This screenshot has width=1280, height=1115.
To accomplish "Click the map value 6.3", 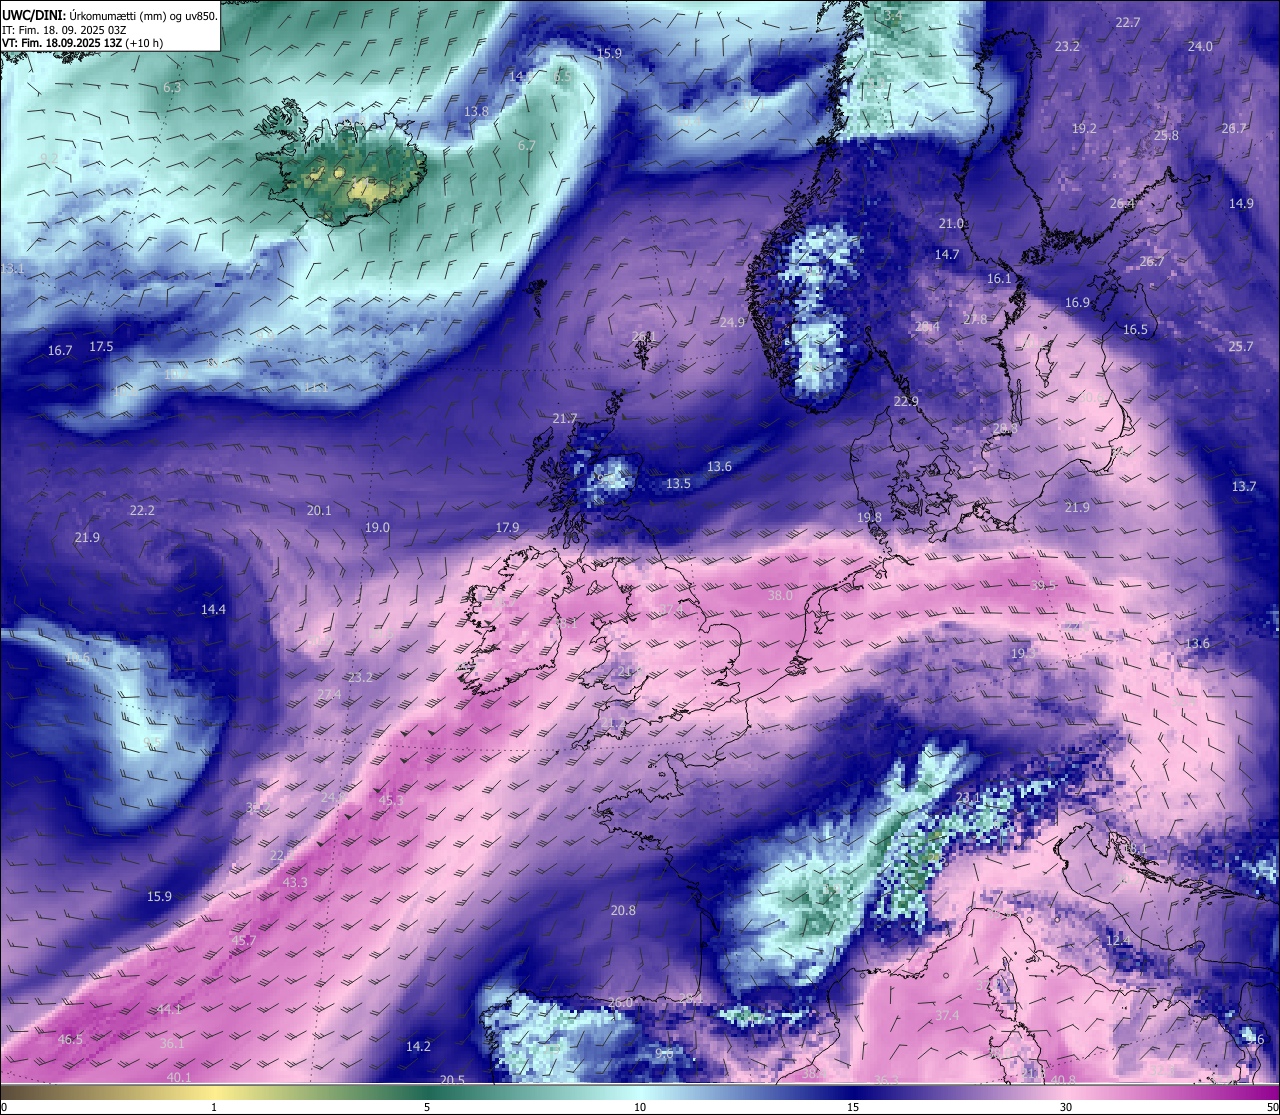I will 172,87.
